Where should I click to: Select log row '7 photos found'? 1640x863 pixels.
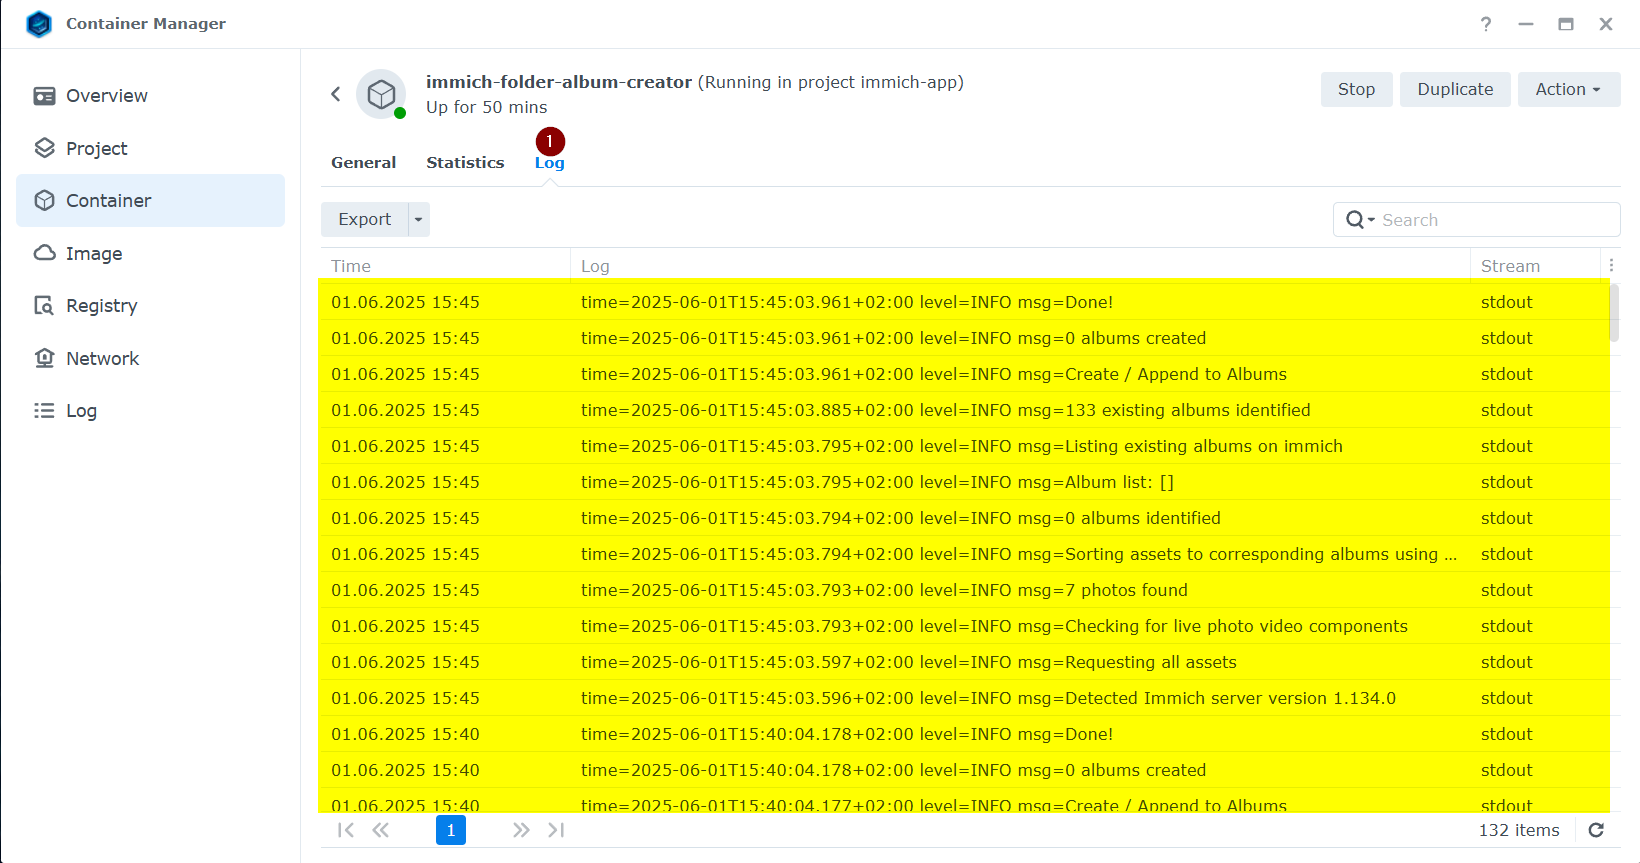point(965,590)
